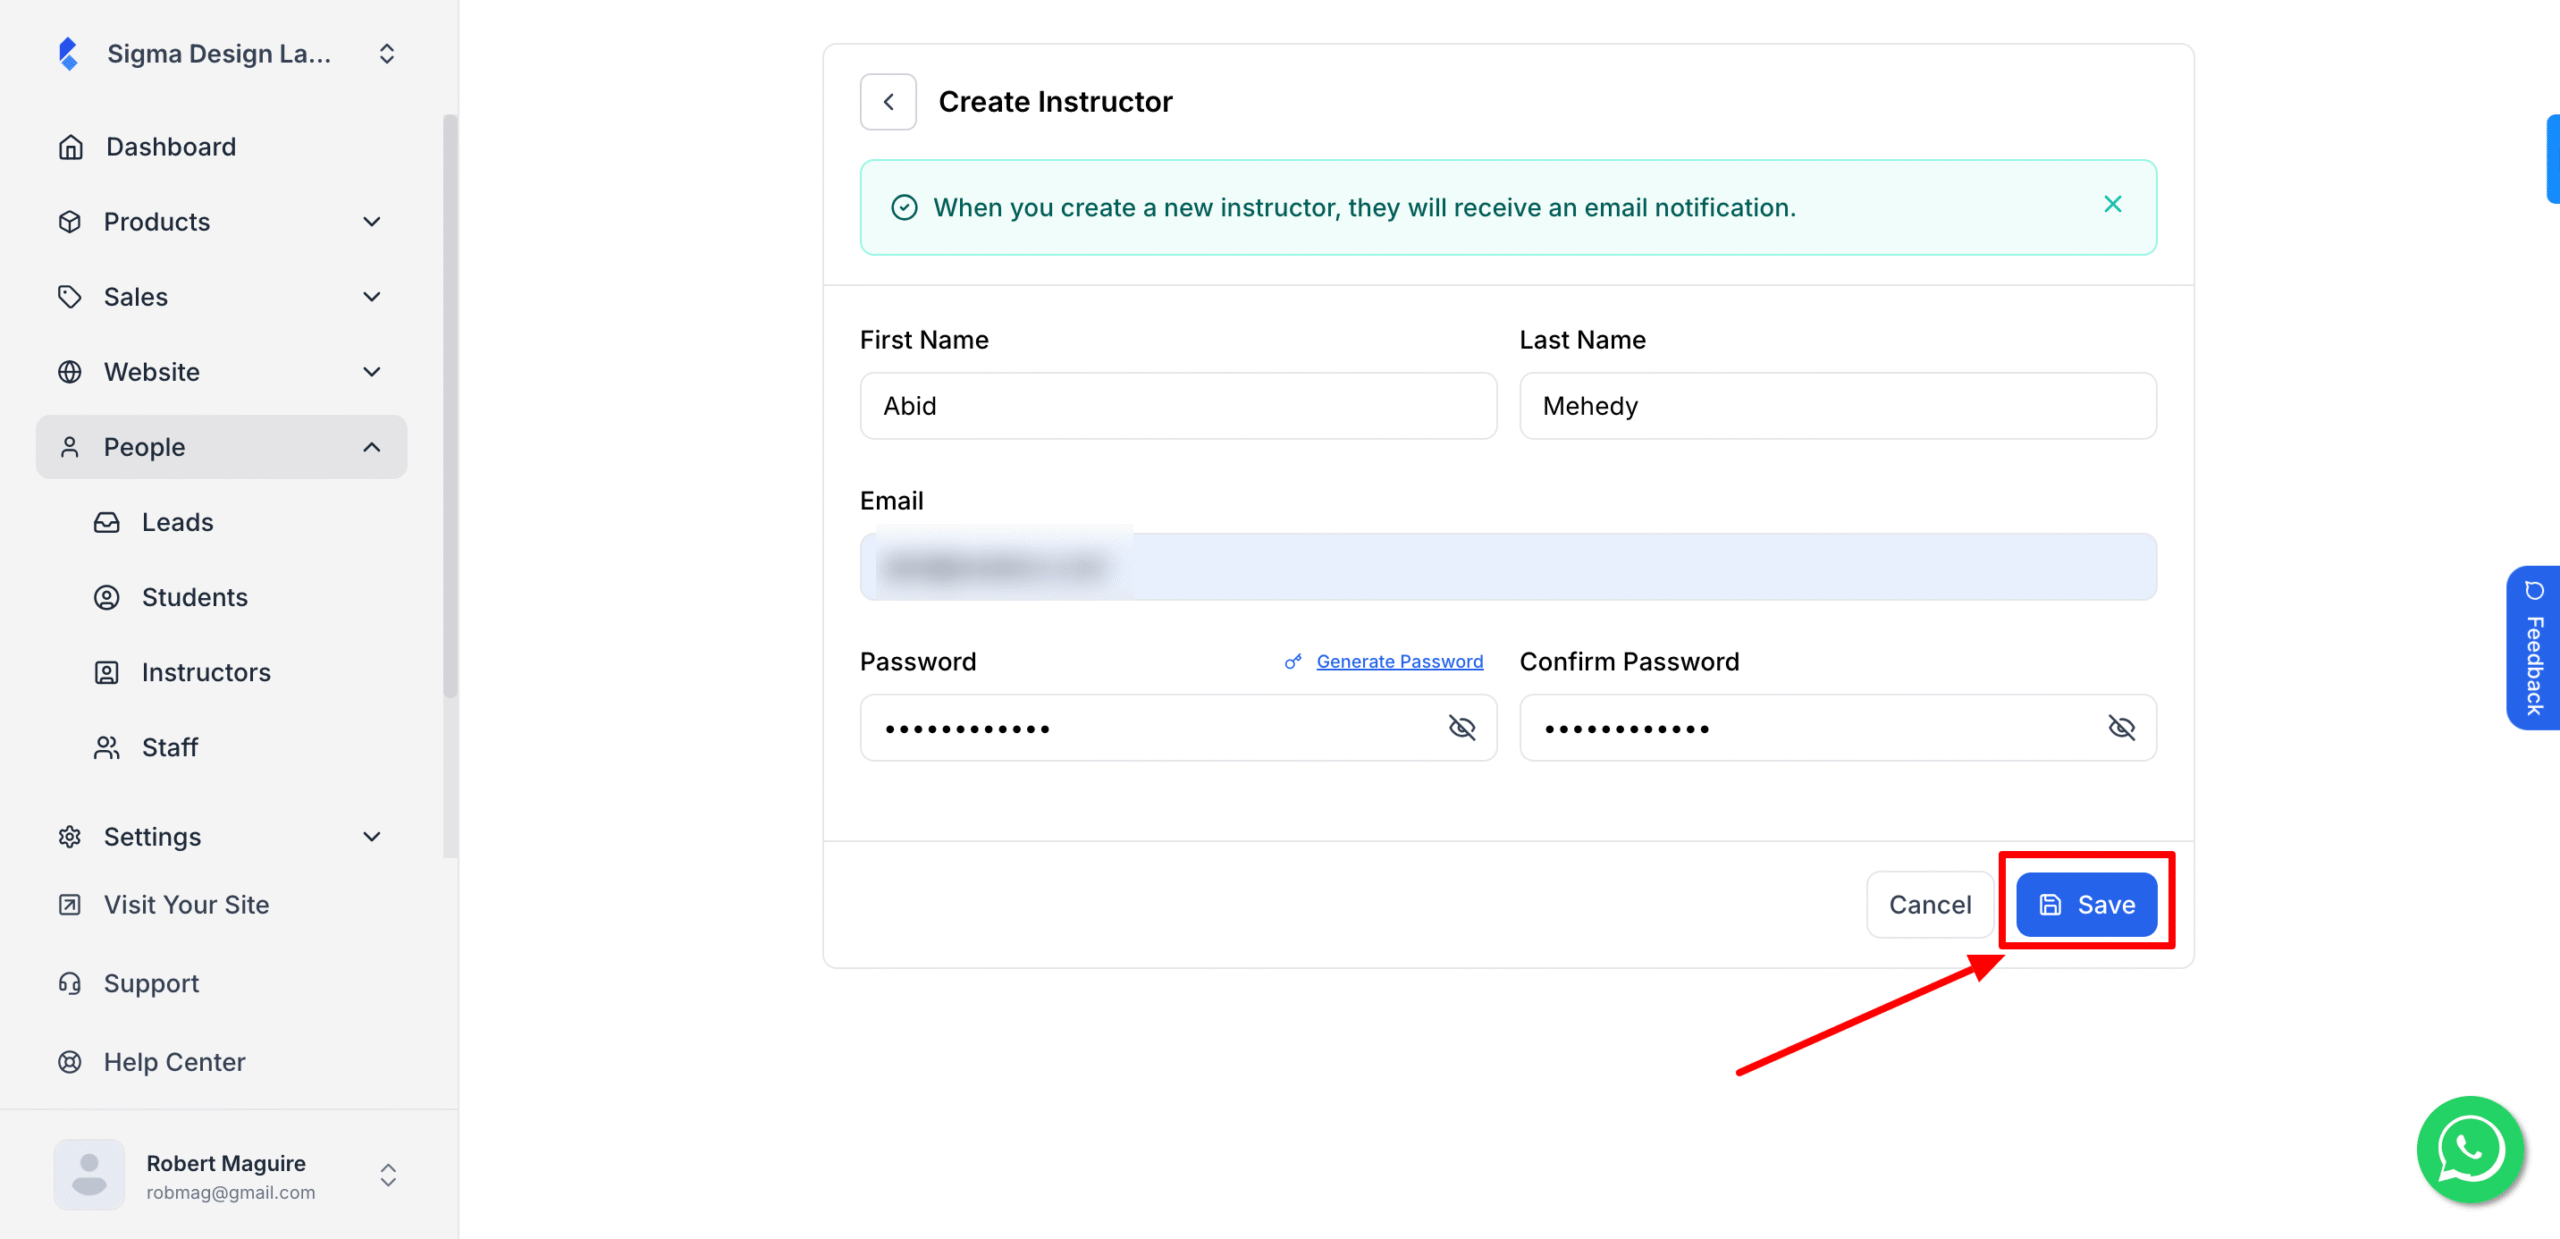Show the Confirm Password field characters
This screenshot has width=2560, height=1239.
(2121, 727)
